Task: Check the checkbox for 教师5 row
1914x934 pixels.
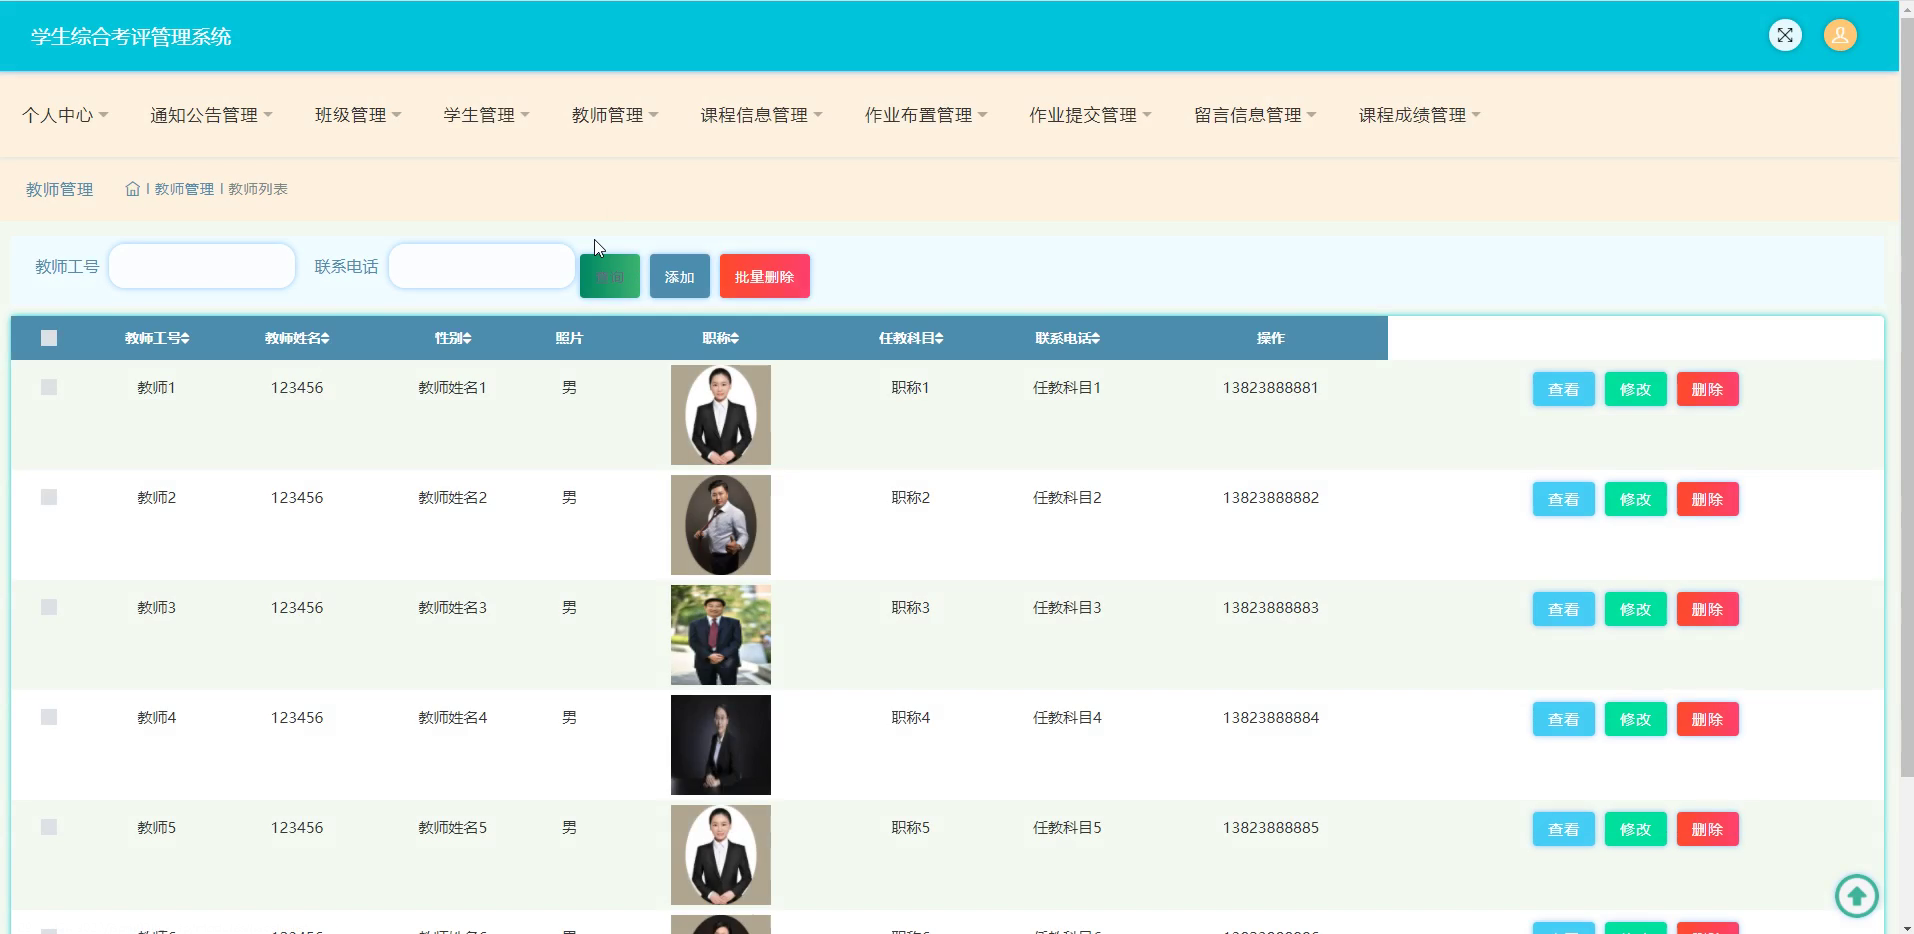Action: click(x=49, y=827)
